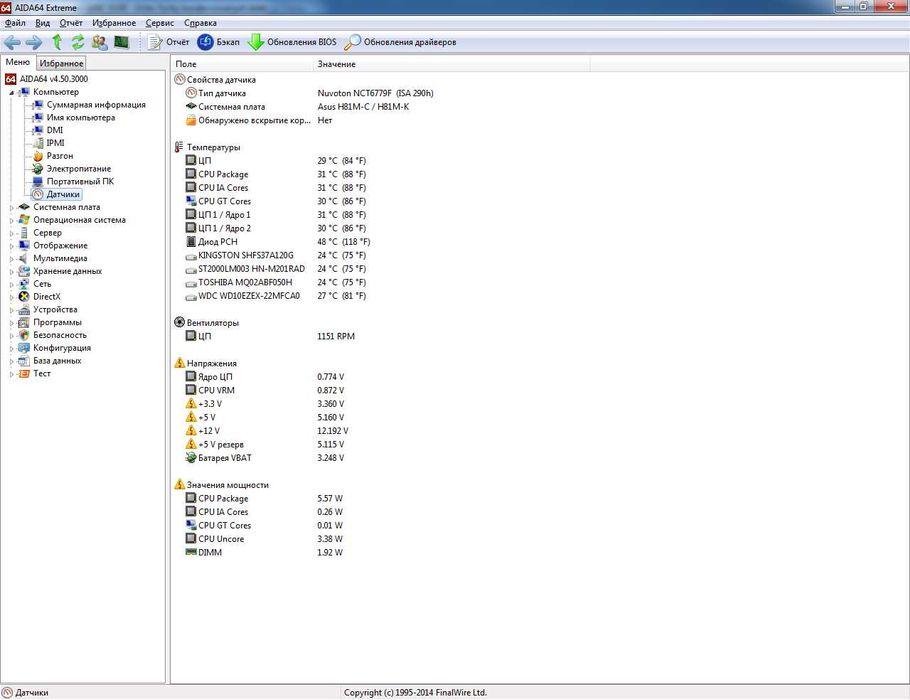Select Суммарная информация in tree
The height and width of the screenshot is (700, 910).
(x=96, y=104)
